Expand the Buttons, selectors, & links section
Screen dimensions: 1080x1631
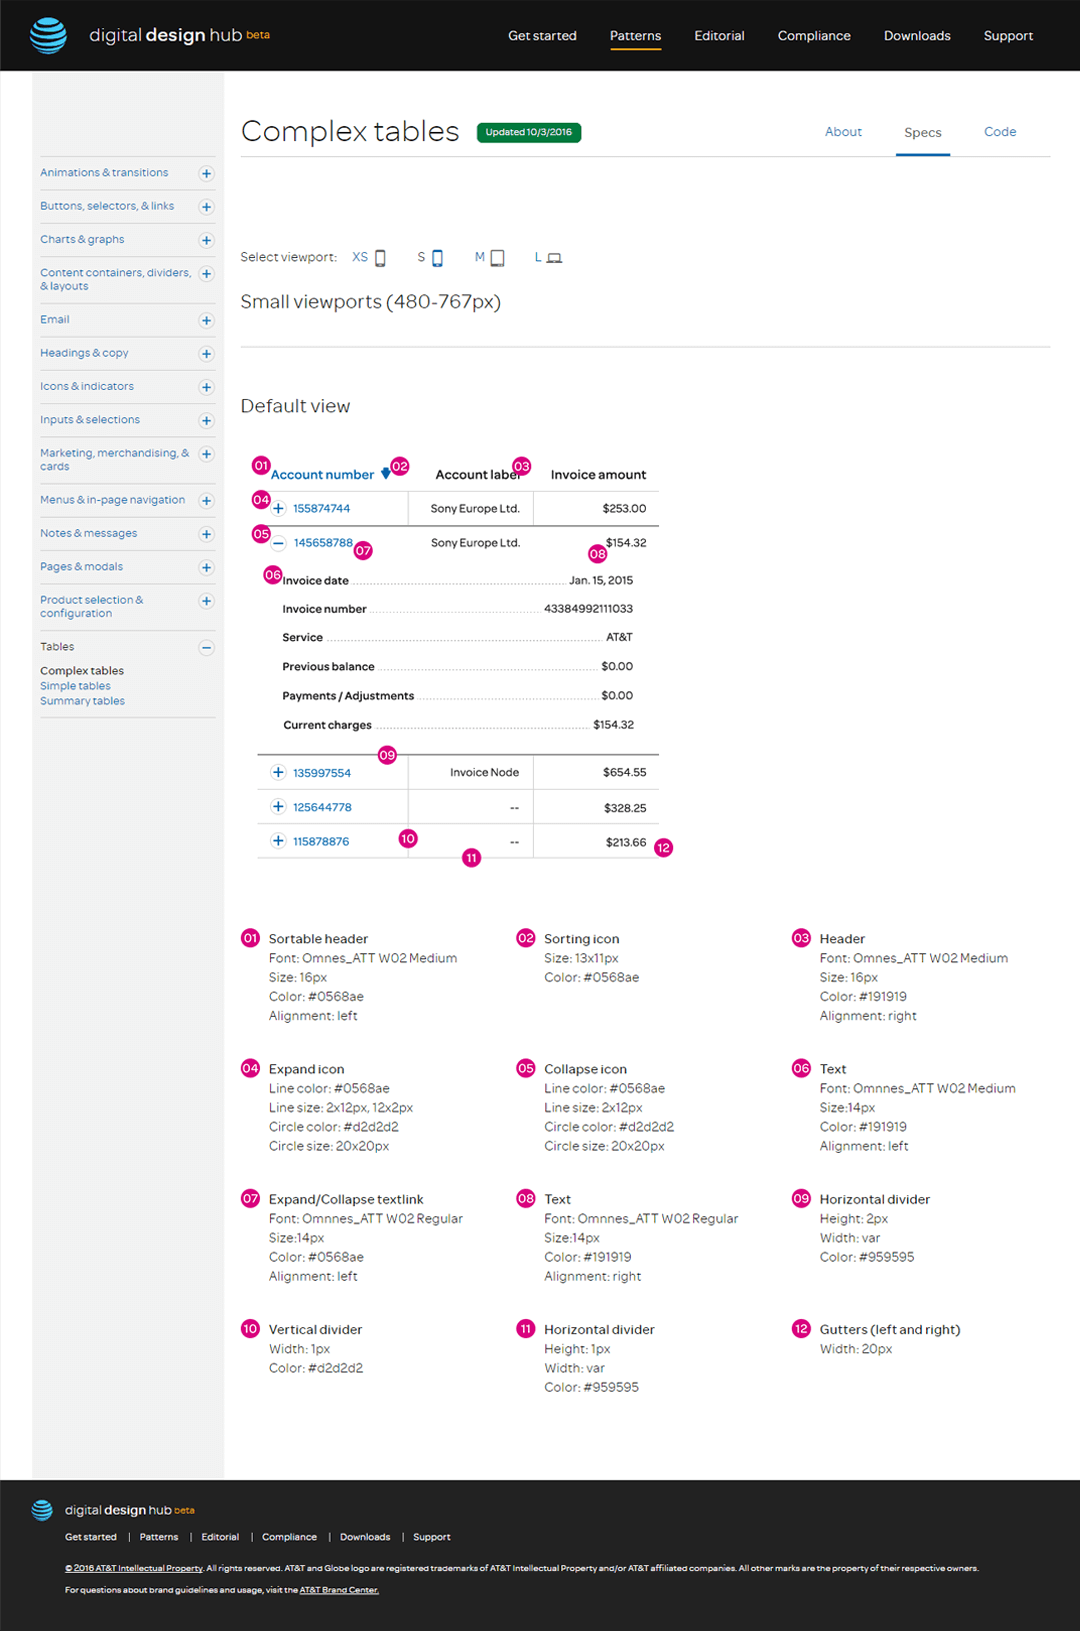pyautogui.click(x=206, y=207)
